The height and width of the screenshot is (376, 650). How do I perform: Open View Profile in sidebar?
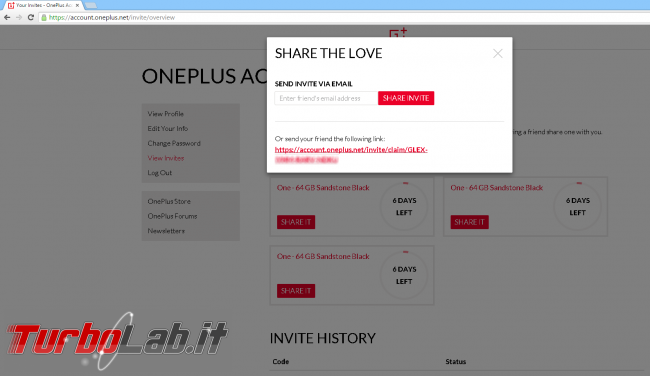tap(165, 114)
